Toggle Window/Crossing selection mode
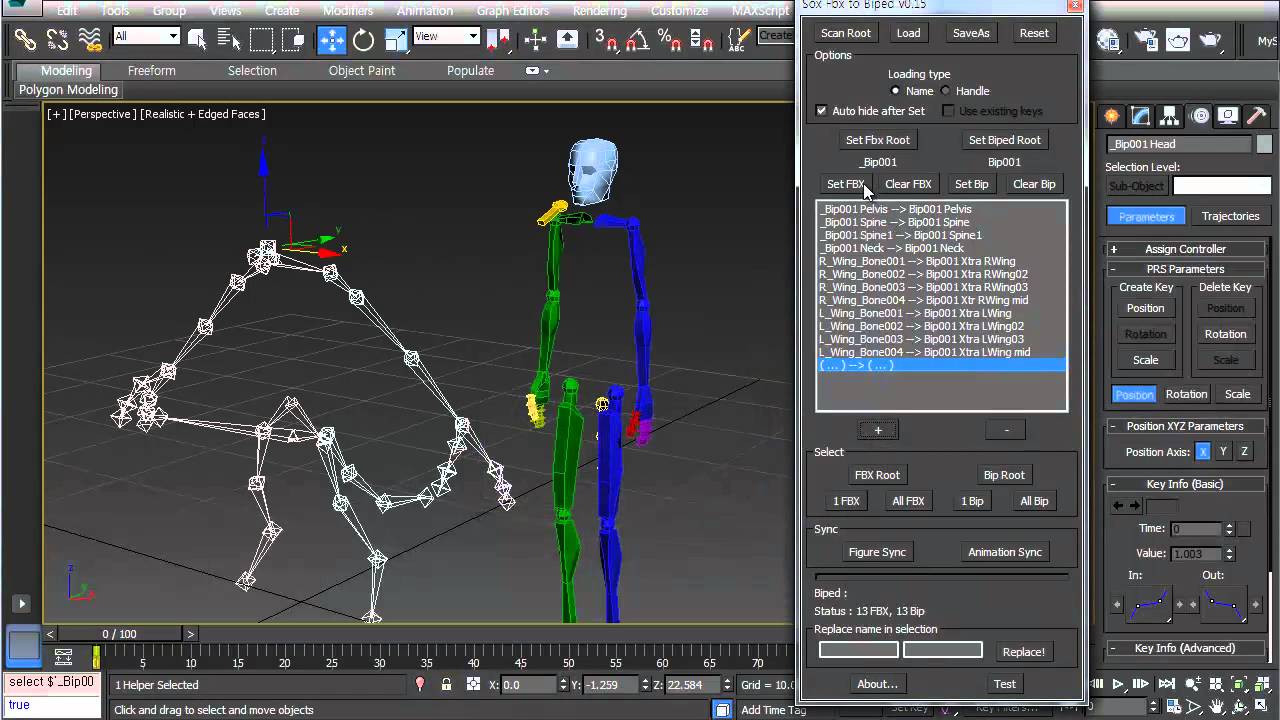Image resolution: width=1280 pixels, height=720 pixels. (x=293, y=40)
